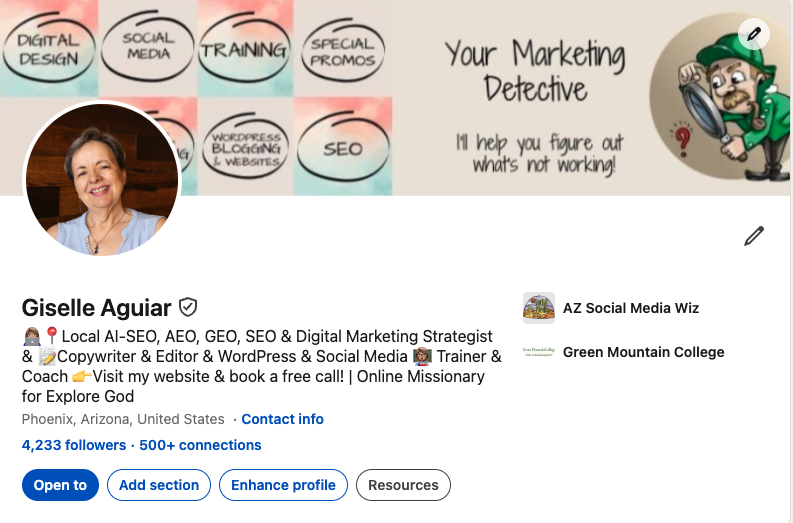Click the Open to button
The image size is (793, 523).
click(x=60, y=485)
